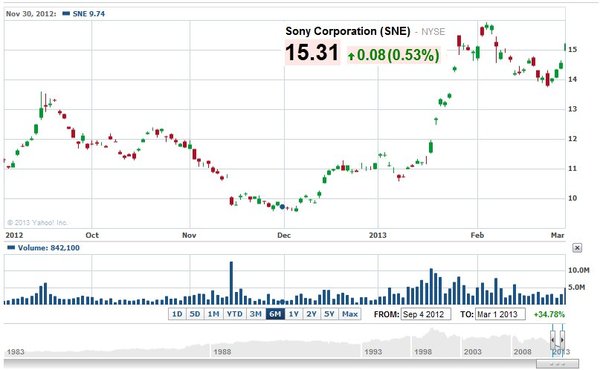
Task: Select the 5D time range
Action: coord(195,314)
